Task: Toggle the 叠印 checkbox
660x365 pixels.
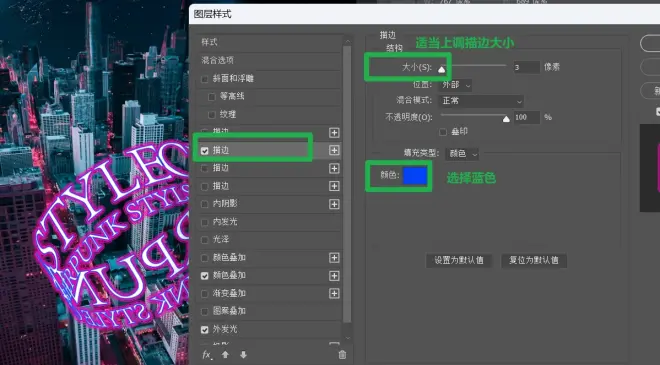Action: tap(443, 132)
